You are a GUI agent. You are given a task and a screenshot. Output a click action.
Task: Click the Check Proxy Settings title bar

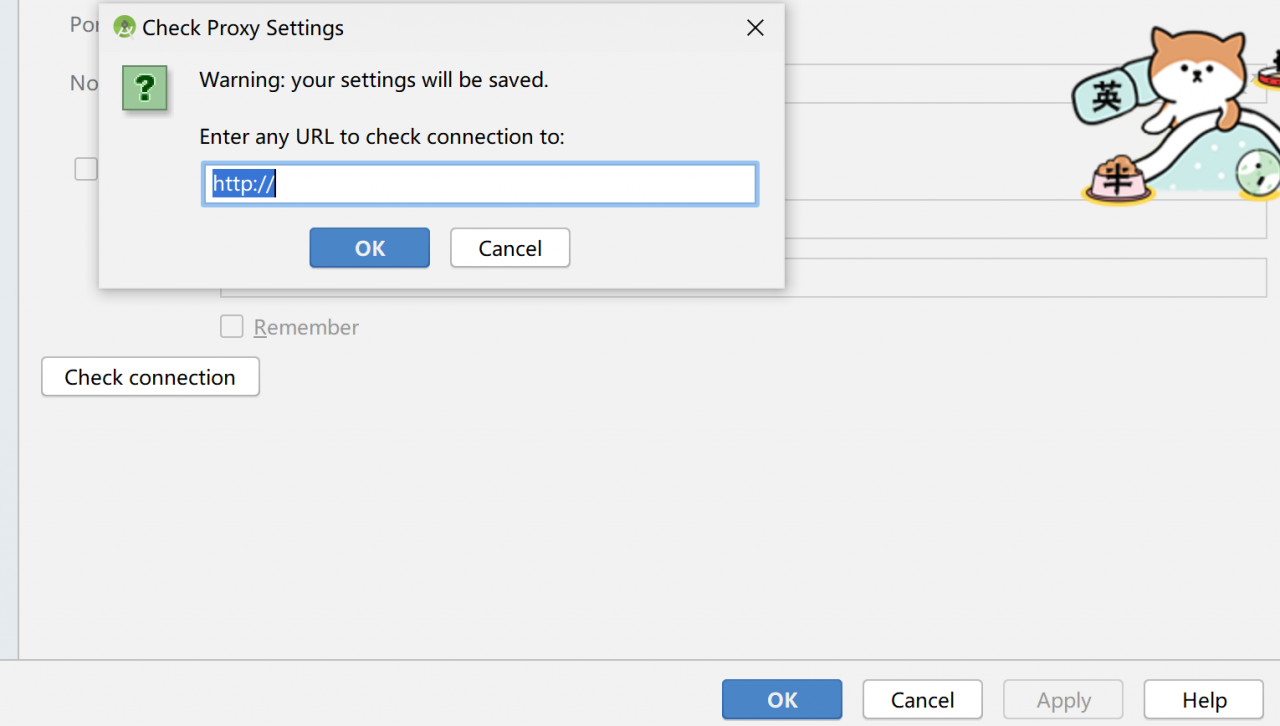(500, 28)
